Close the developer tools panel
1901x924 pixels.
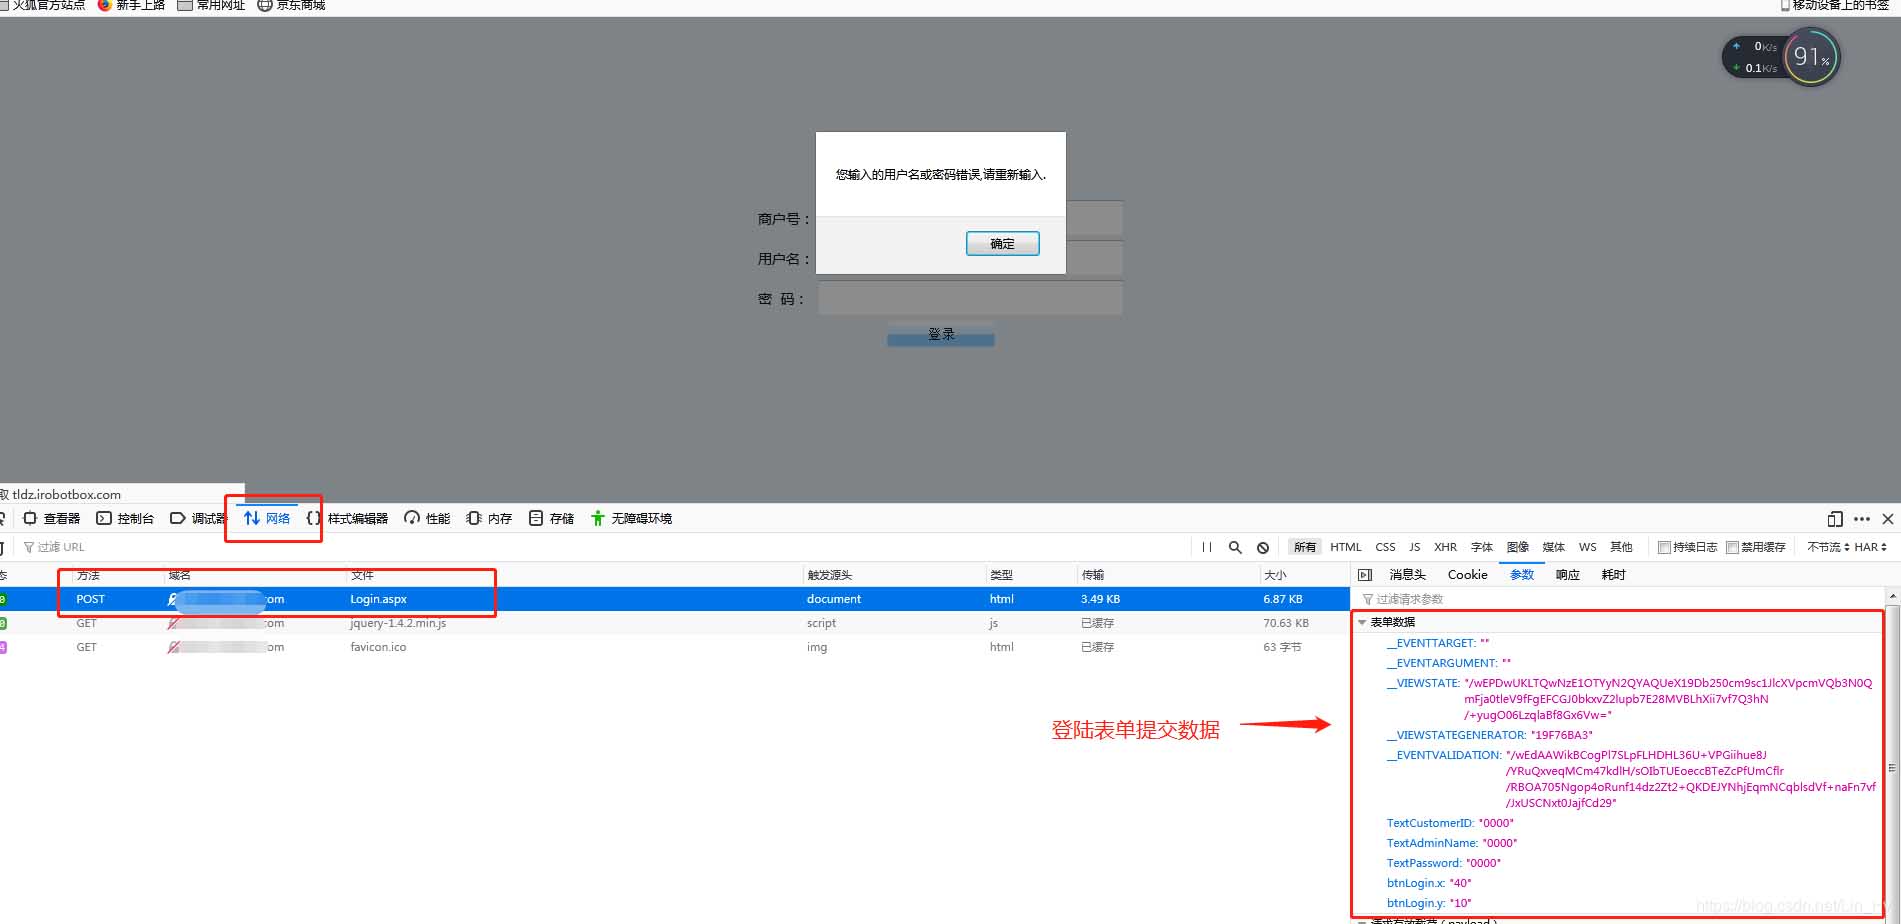[x=1888, y=518]
